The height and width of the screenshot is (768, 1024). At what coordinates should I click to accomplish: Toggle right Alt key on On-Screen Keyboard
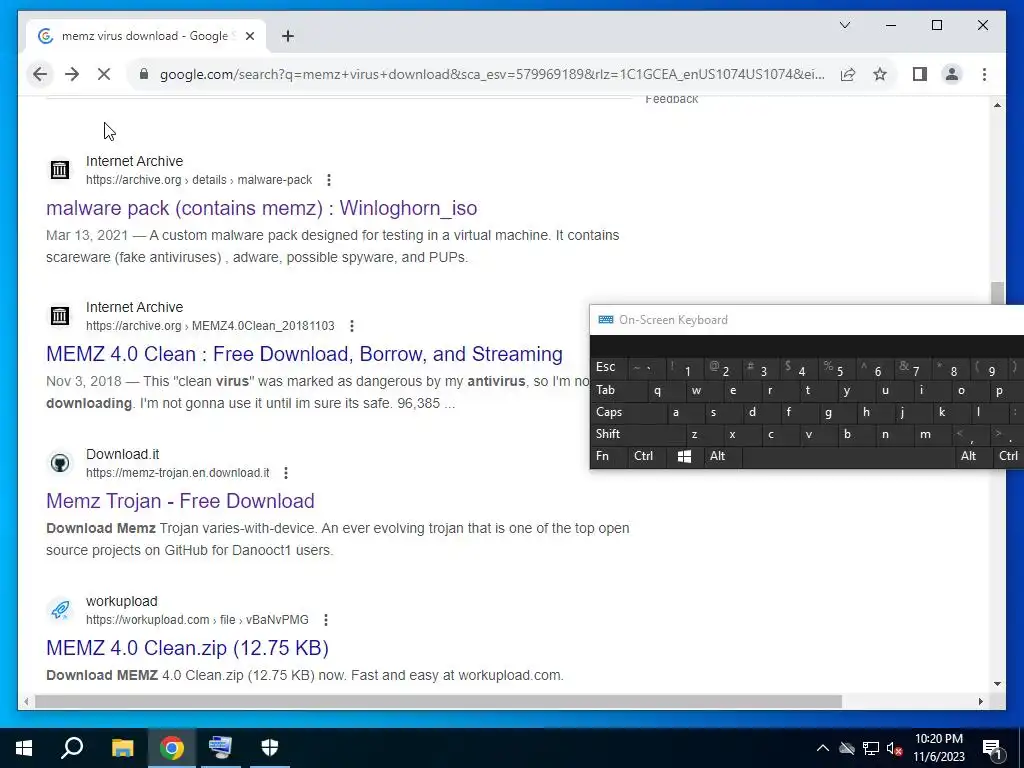(x=973, y=456)
